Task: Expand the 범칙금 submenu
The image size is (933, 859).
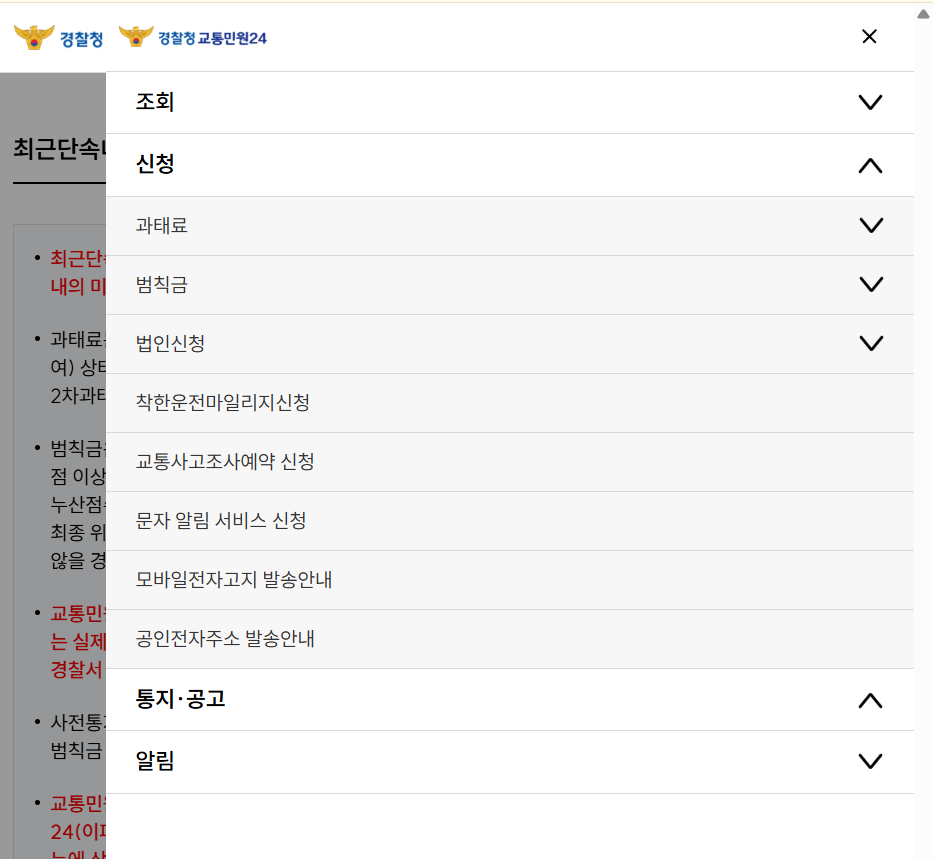Action: [871, 284]
